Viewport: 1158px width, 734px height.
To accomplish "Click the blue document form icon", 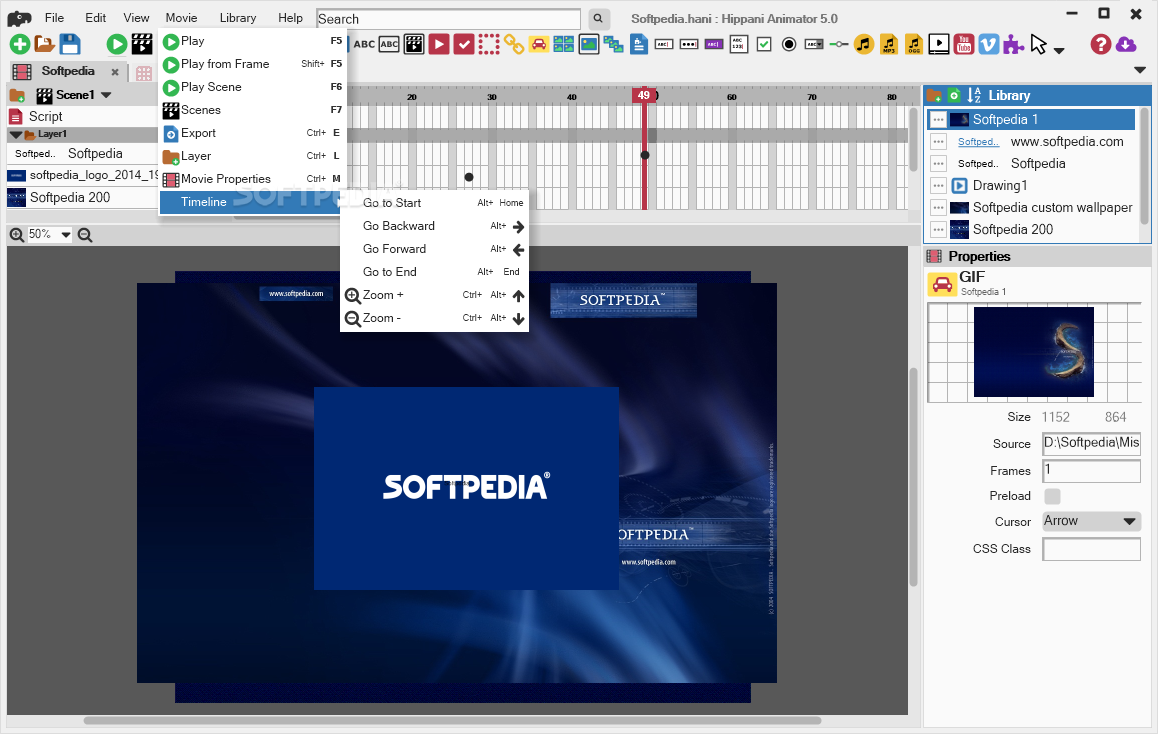I will pos(639,44).
